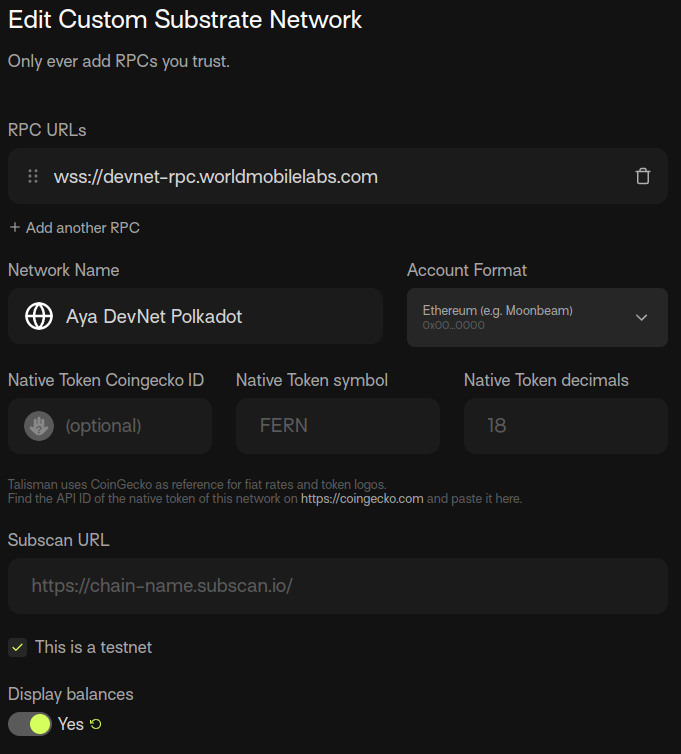Click the 0x00...0000 account format example

coord(454,326)
